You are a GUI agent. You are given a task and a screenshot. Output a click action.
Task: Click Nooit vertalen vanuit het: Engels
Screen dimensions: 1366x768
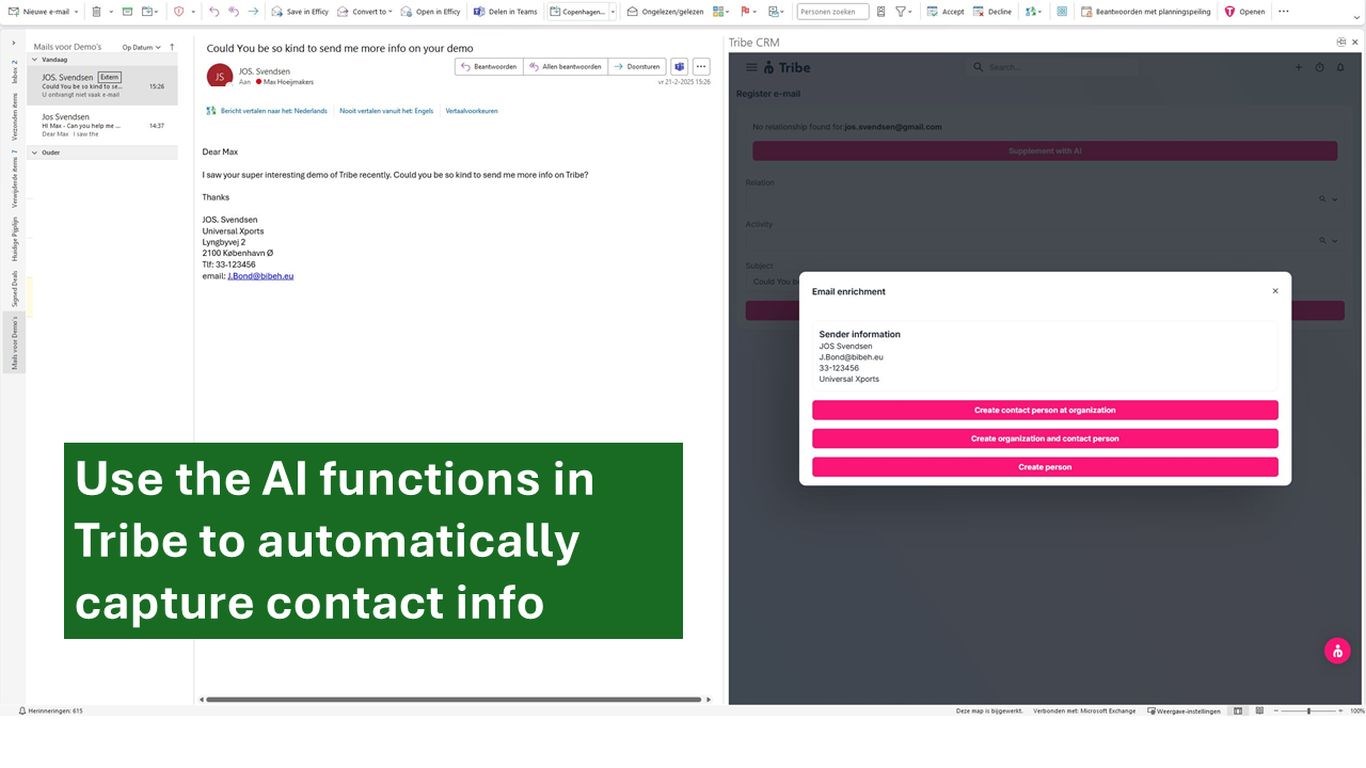[x=386, y=111]
